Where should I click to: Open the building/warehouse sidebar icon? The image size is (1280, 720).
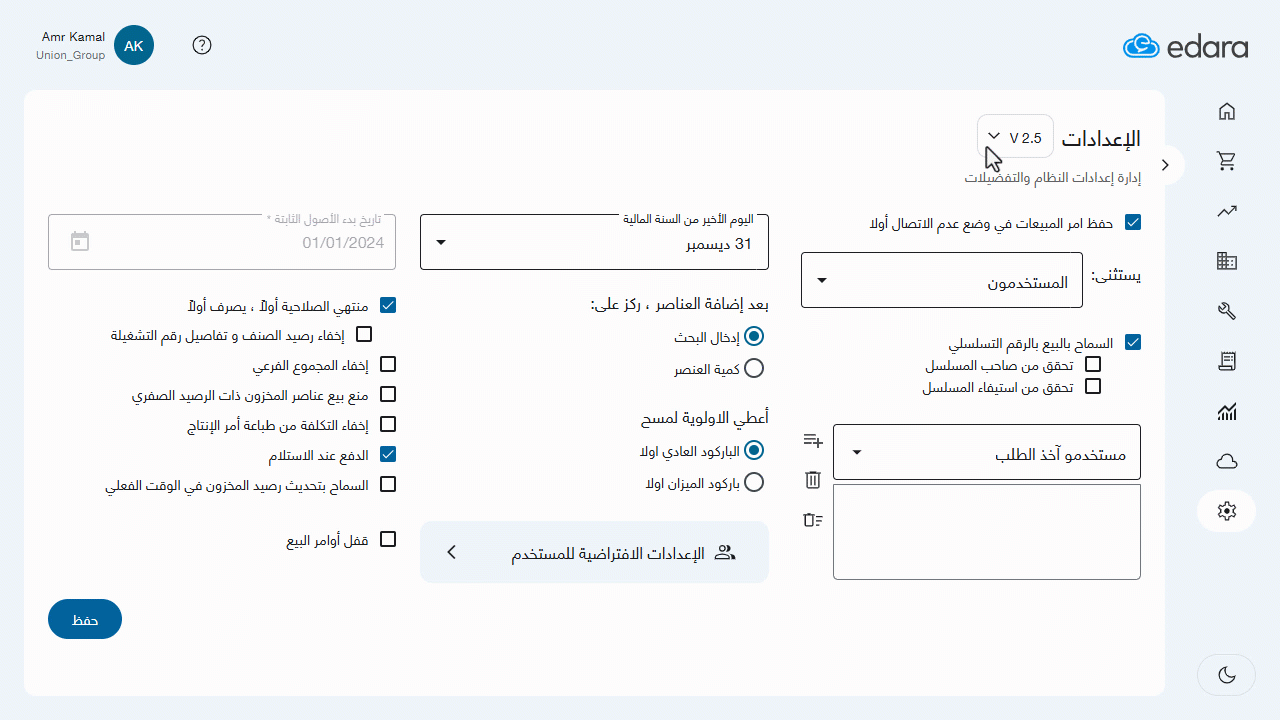[x=1227, y=261]
